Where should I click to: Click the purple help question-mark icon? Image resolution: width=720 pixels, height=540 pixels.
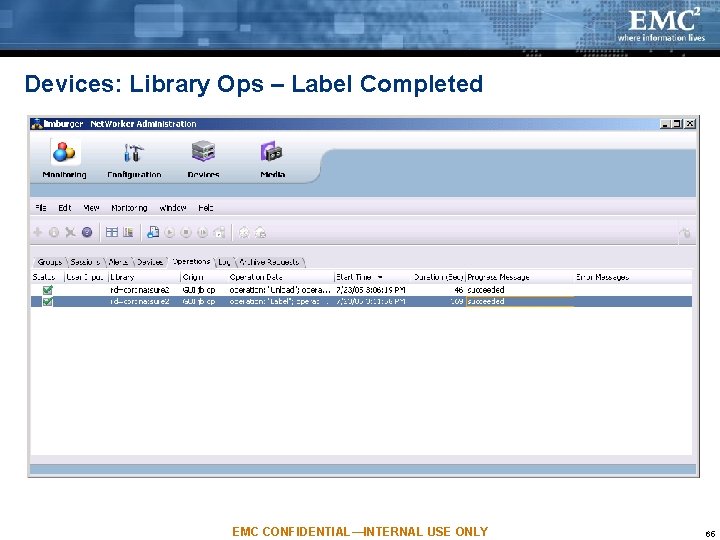(87, 232)
